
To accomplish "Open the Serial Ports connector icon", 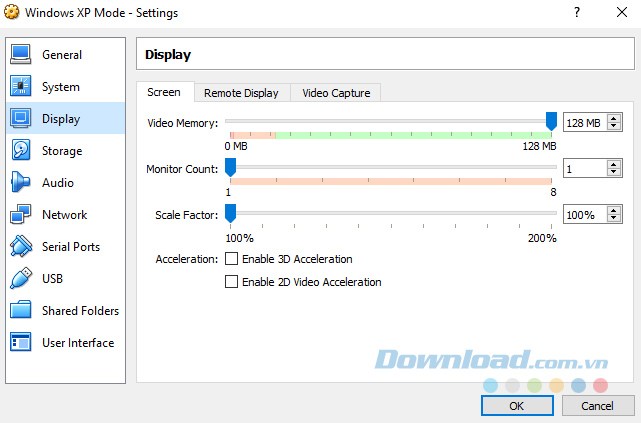I will (x=20, y=246).
